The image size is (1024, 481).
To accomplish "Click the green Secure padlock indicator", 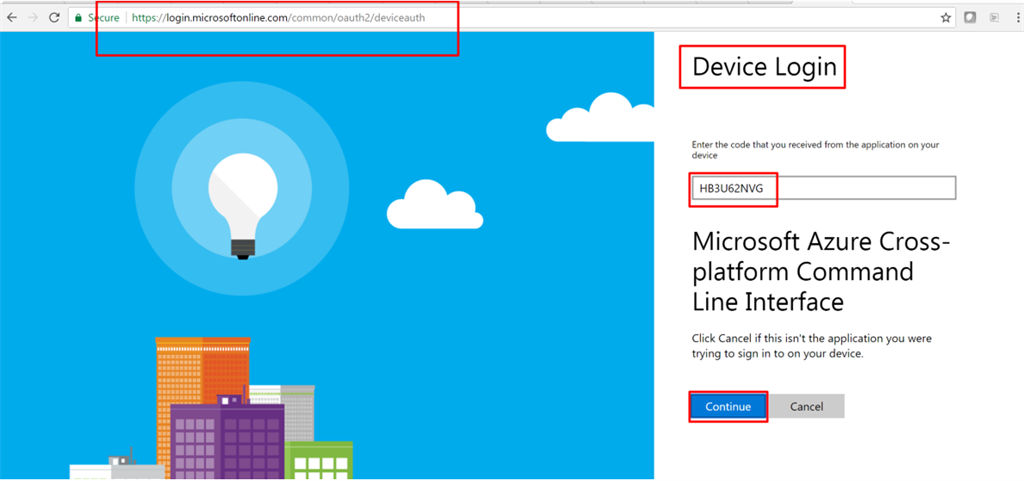I will pyautogui.click(x=96, y=18).
